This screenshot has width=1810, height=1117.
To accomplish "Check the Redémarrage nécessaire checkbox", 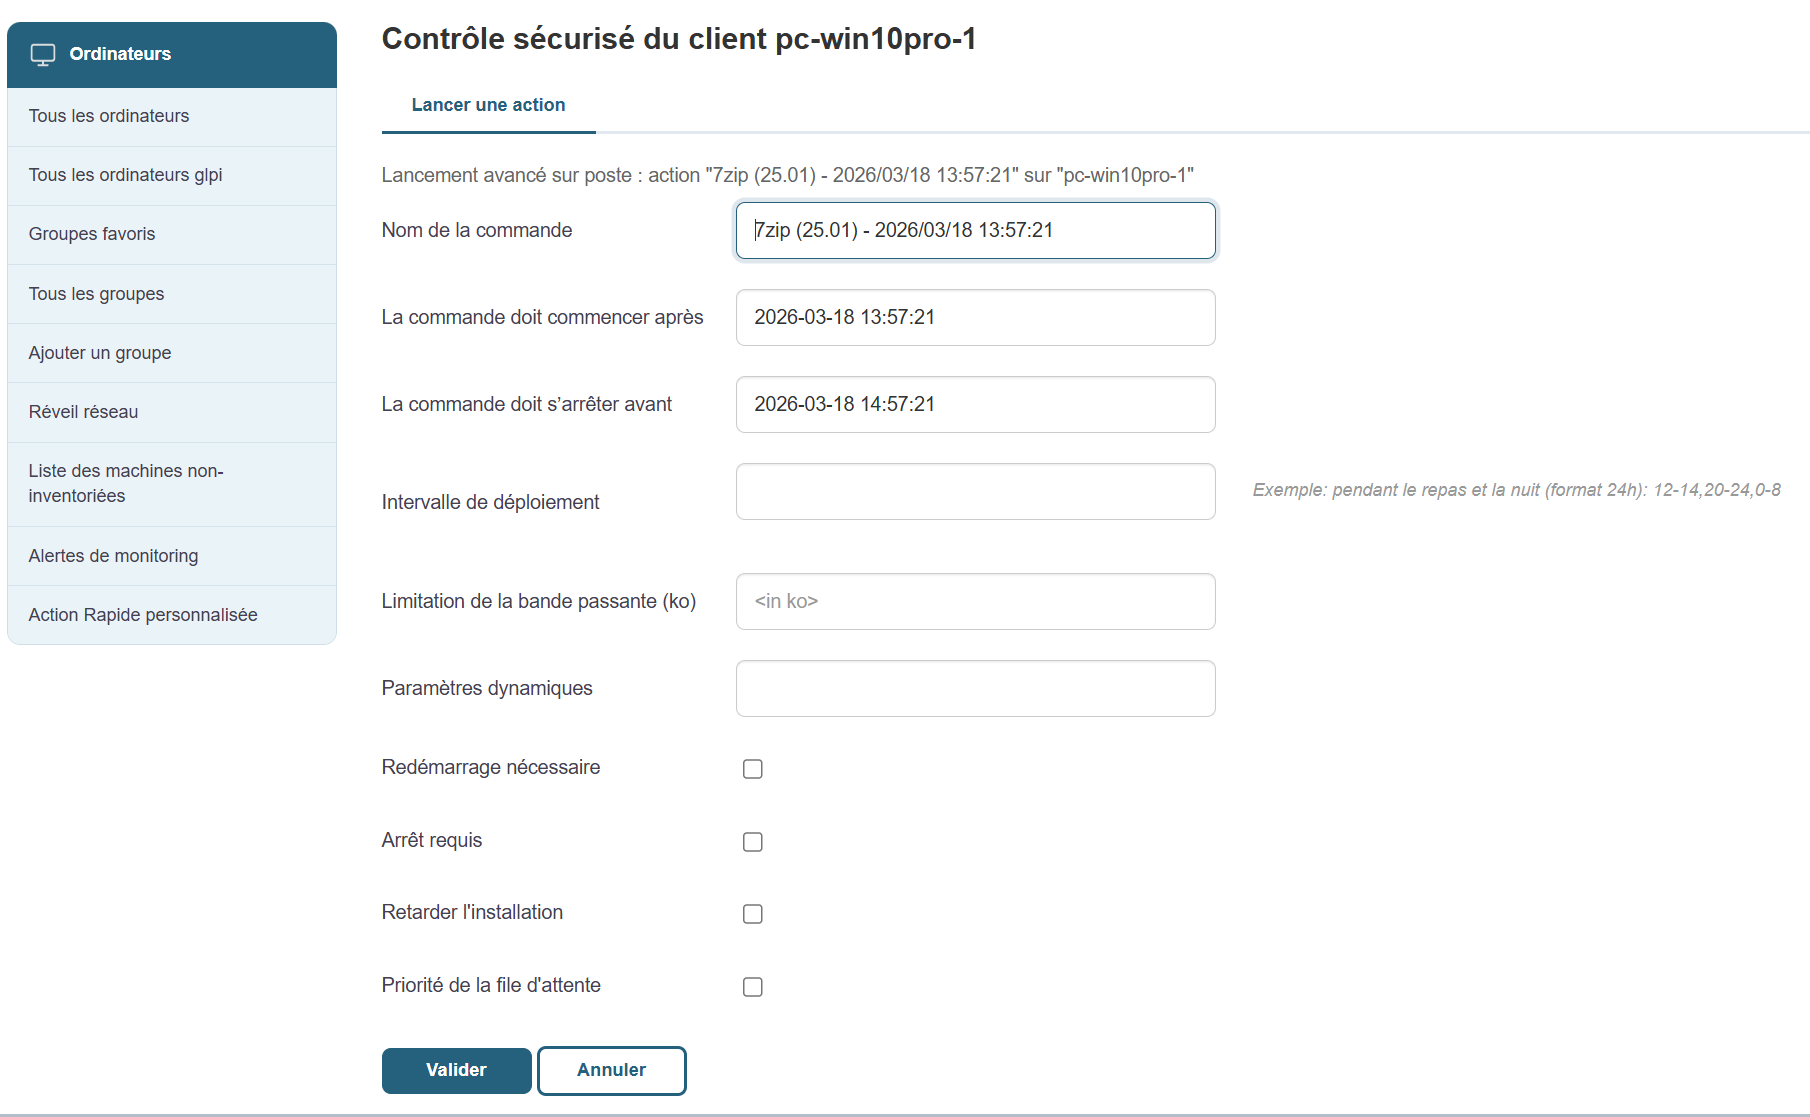I will point(753,769).
